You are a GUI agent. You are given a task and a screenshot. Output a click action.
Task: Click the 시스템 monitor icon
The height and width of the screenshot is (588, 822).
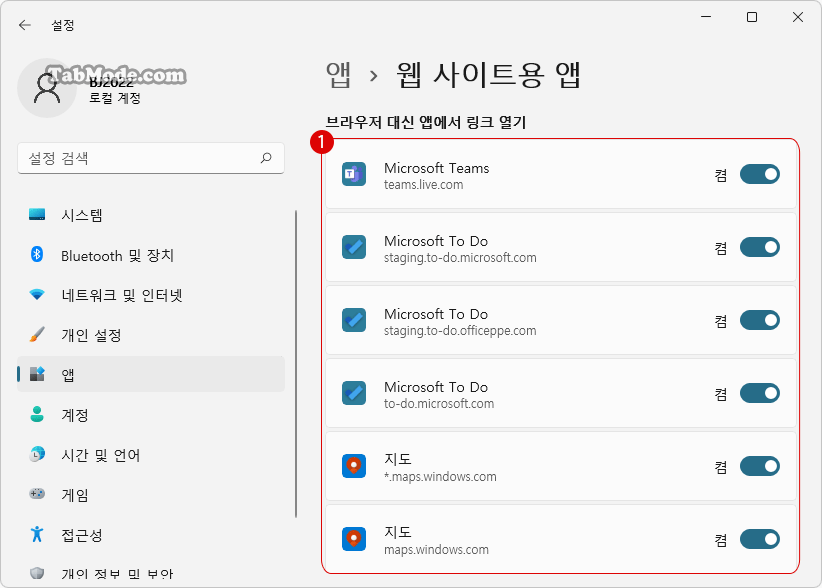coord(37,214)
